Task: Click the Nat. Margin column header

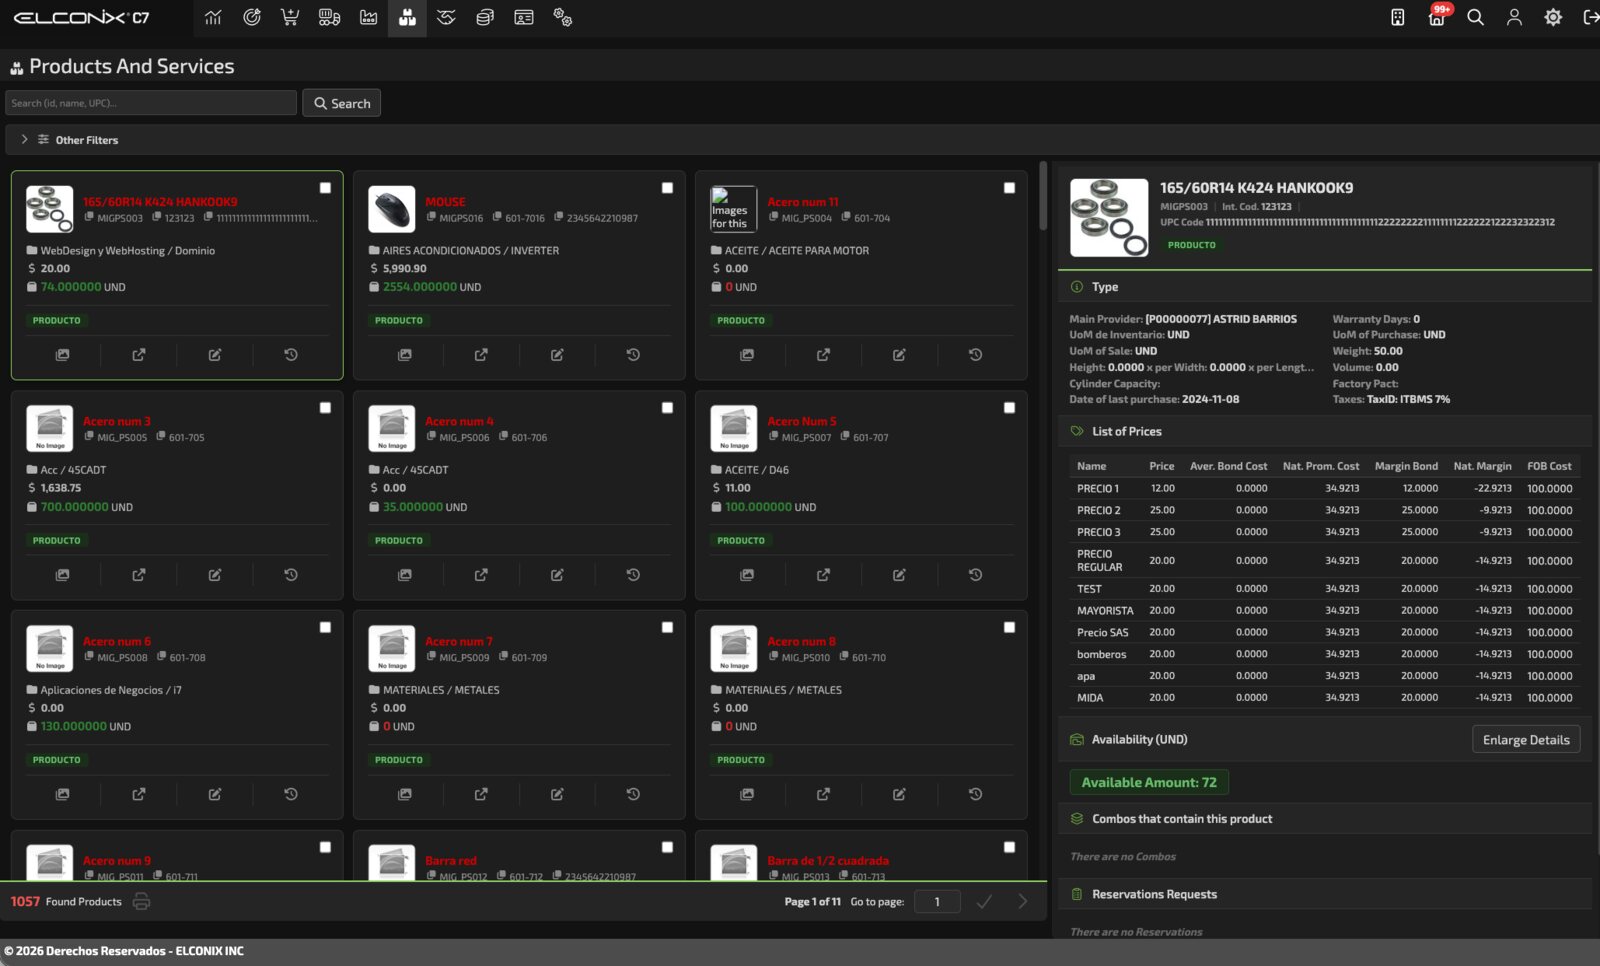Action: (1482, 467)
